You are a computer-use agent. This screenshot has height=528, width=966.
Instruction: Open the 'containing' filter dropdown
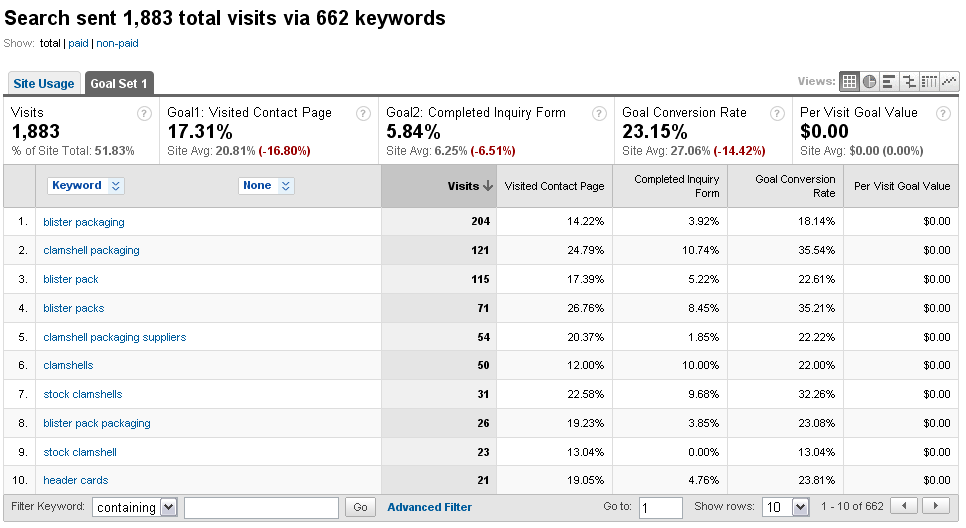tap(135, 507)
